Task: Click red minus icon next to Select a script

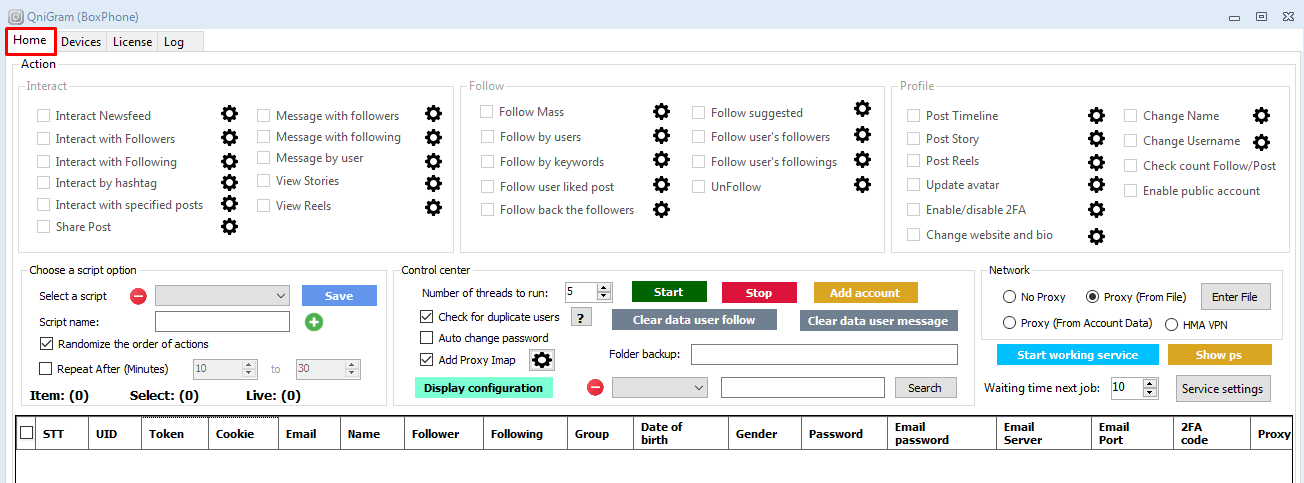Action: [x=139, y=296]
